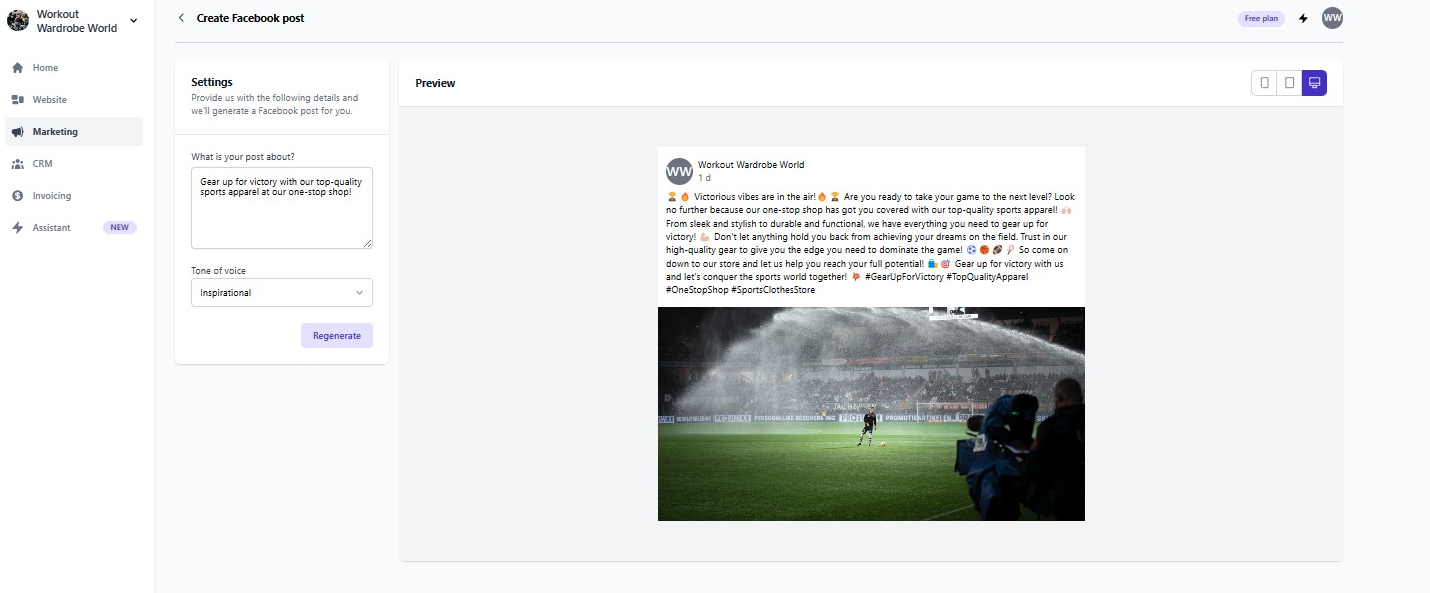The height and width of the screenshot is (593, 1430).
Task: Switch preview to mobile phone view
Action: (1265, 83)
